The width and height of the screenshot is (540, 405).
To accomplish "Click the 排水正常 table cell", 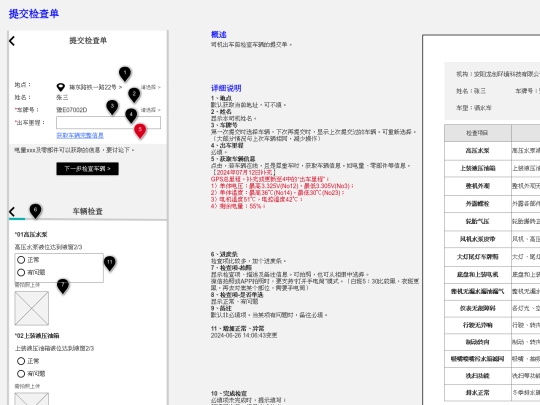I will pos(478,393).
